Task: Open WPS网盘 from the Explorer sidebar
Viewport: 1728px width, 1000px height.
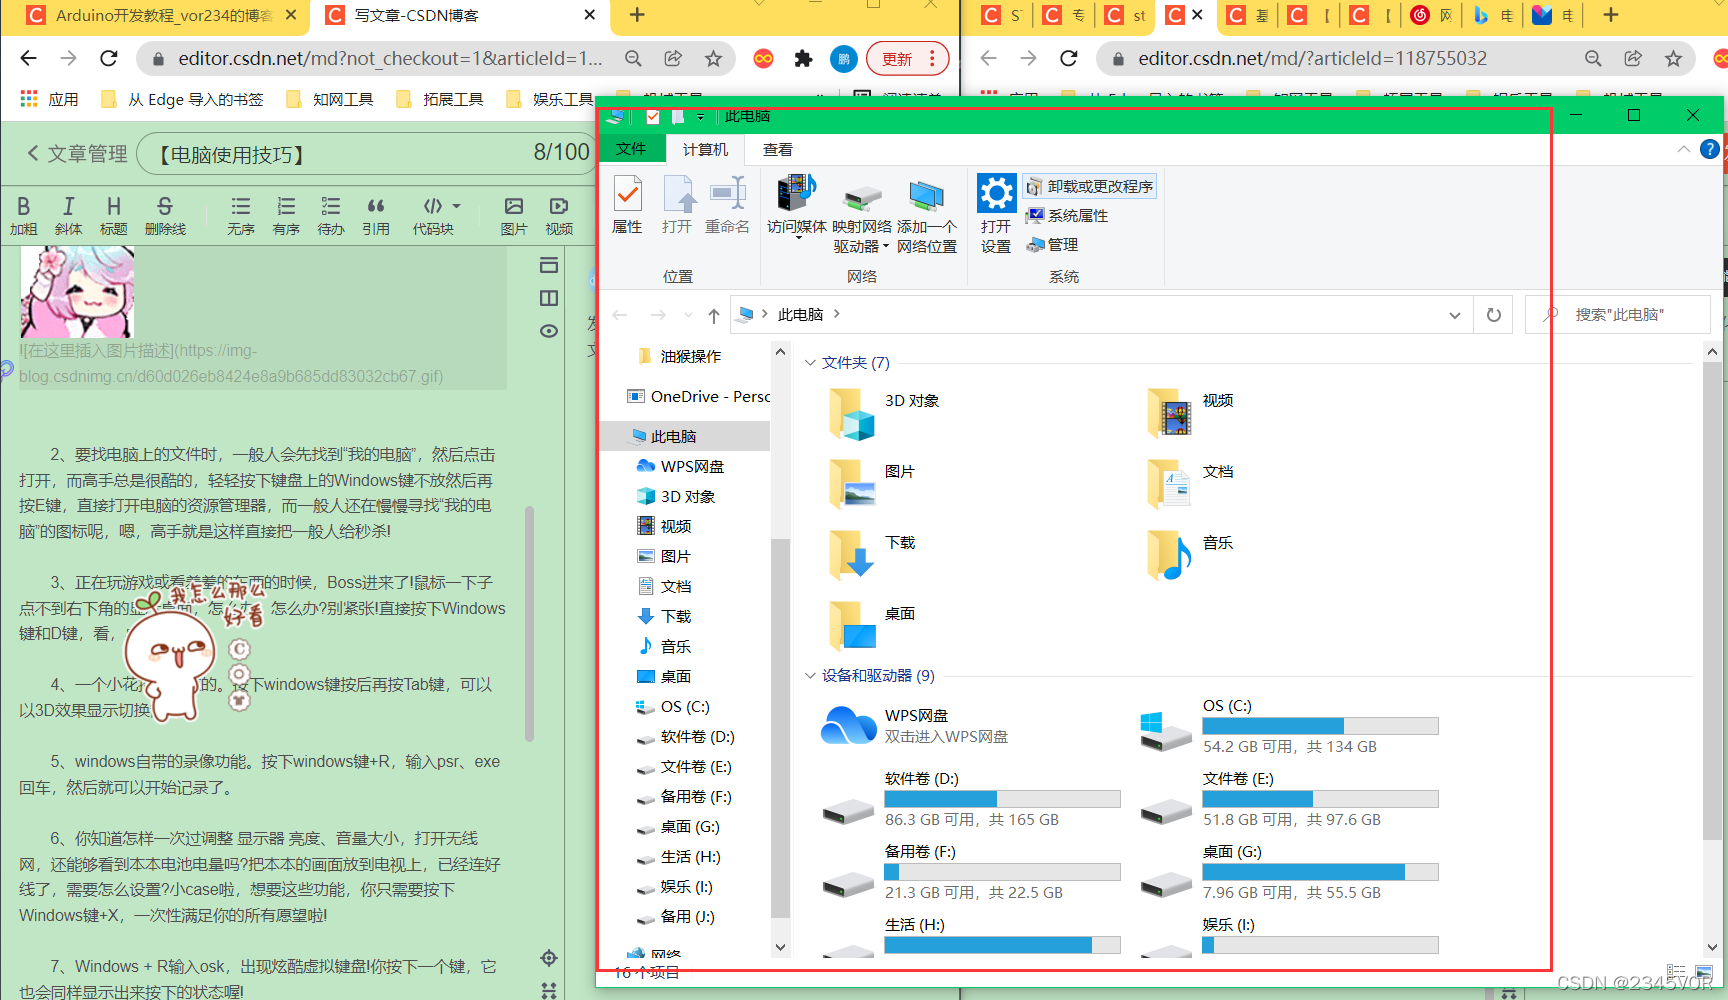Action: [690, 465]
